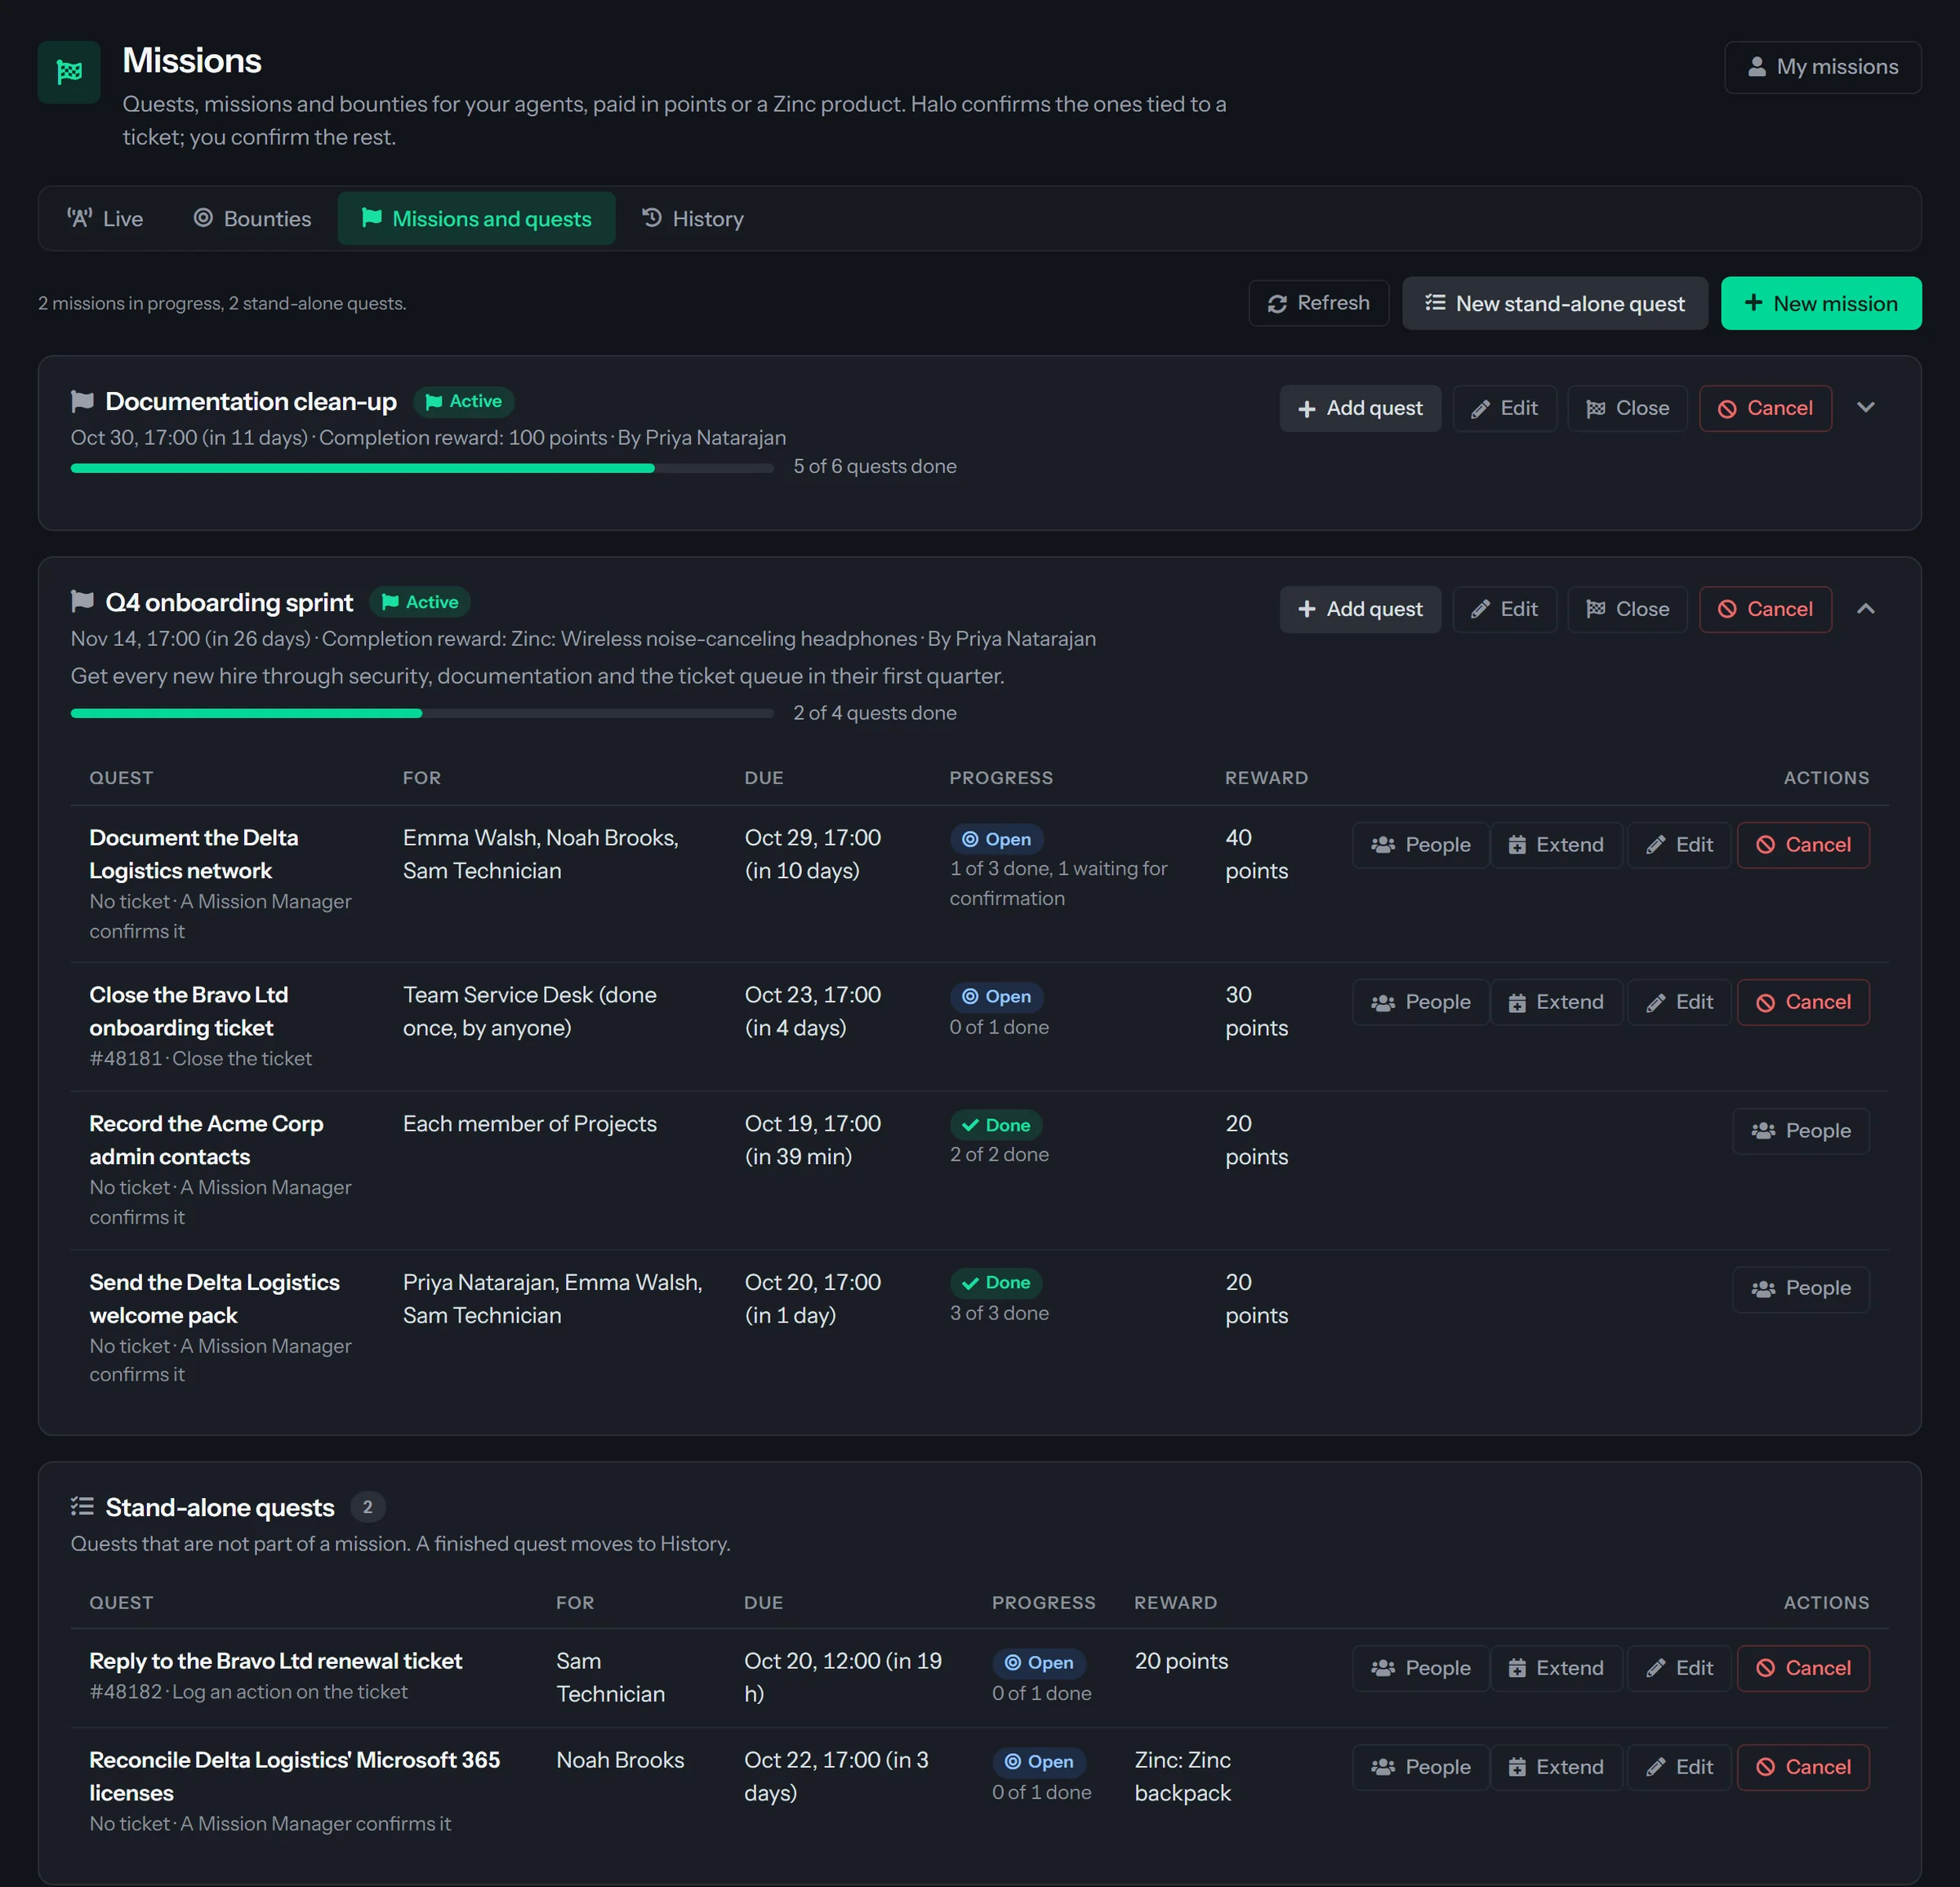The width and height of the screenshot is (1960, 1887).
Task: Expand the Documentation clean-up mission
Action: pos(1865,408)
